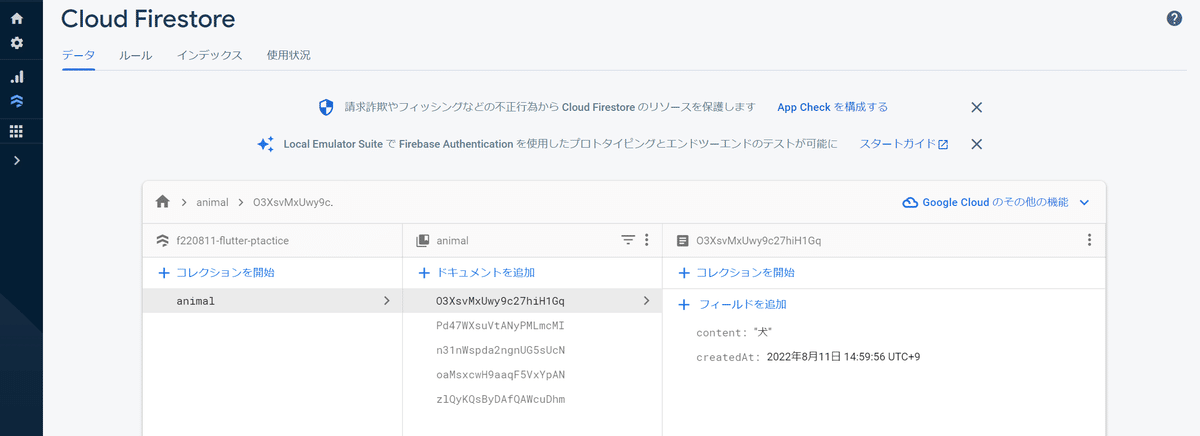The image size is (1200, 436).
Task: Expand the left sidebar chevron
Action: pyautogui.click(x=16, y=160)
